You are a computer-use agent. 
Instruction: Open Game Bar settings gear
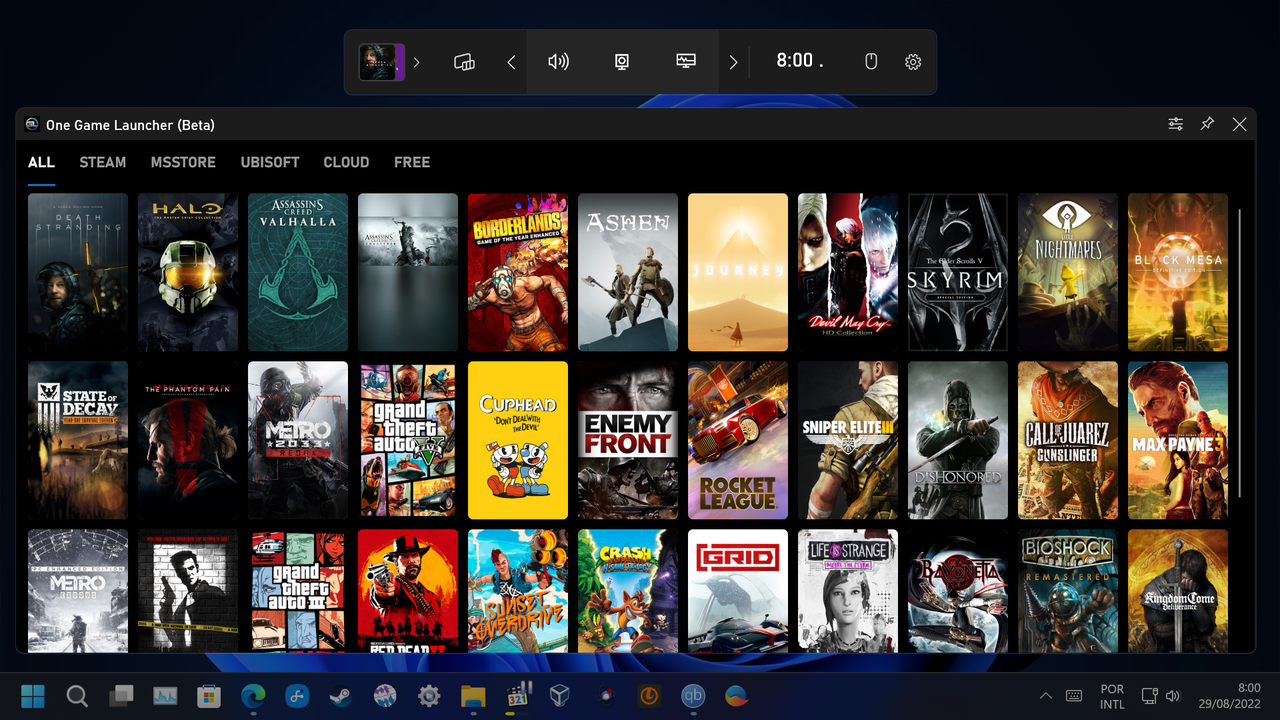[x=913, y=62]
